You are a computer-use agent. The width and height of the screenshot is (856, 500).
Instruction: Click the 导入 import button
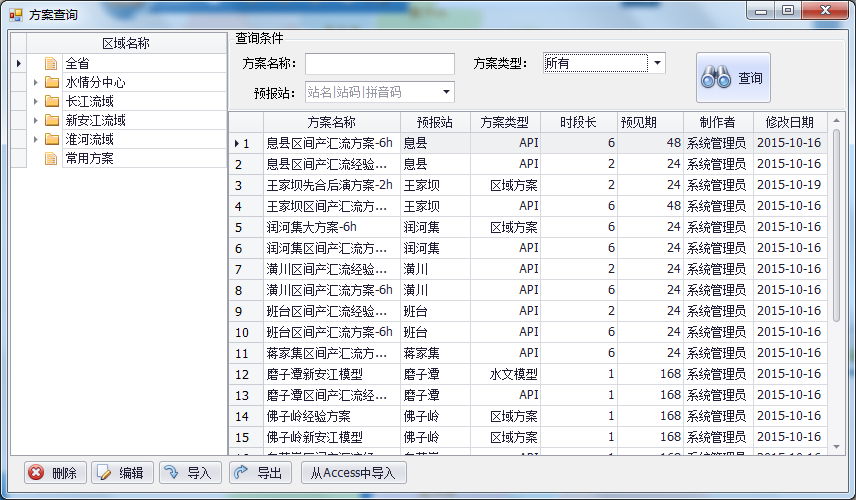coord(188,473)
